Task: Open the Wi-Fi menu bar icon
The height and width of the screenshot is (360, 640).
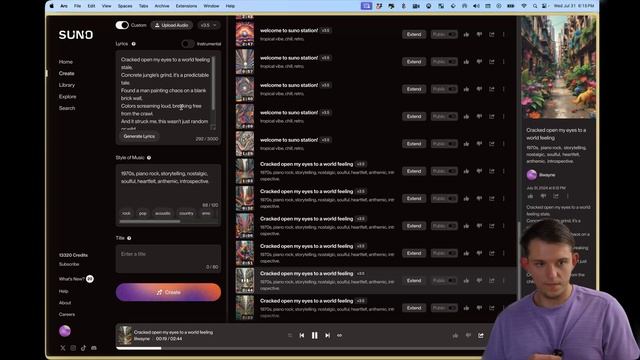Action: [x=524, y=6]
